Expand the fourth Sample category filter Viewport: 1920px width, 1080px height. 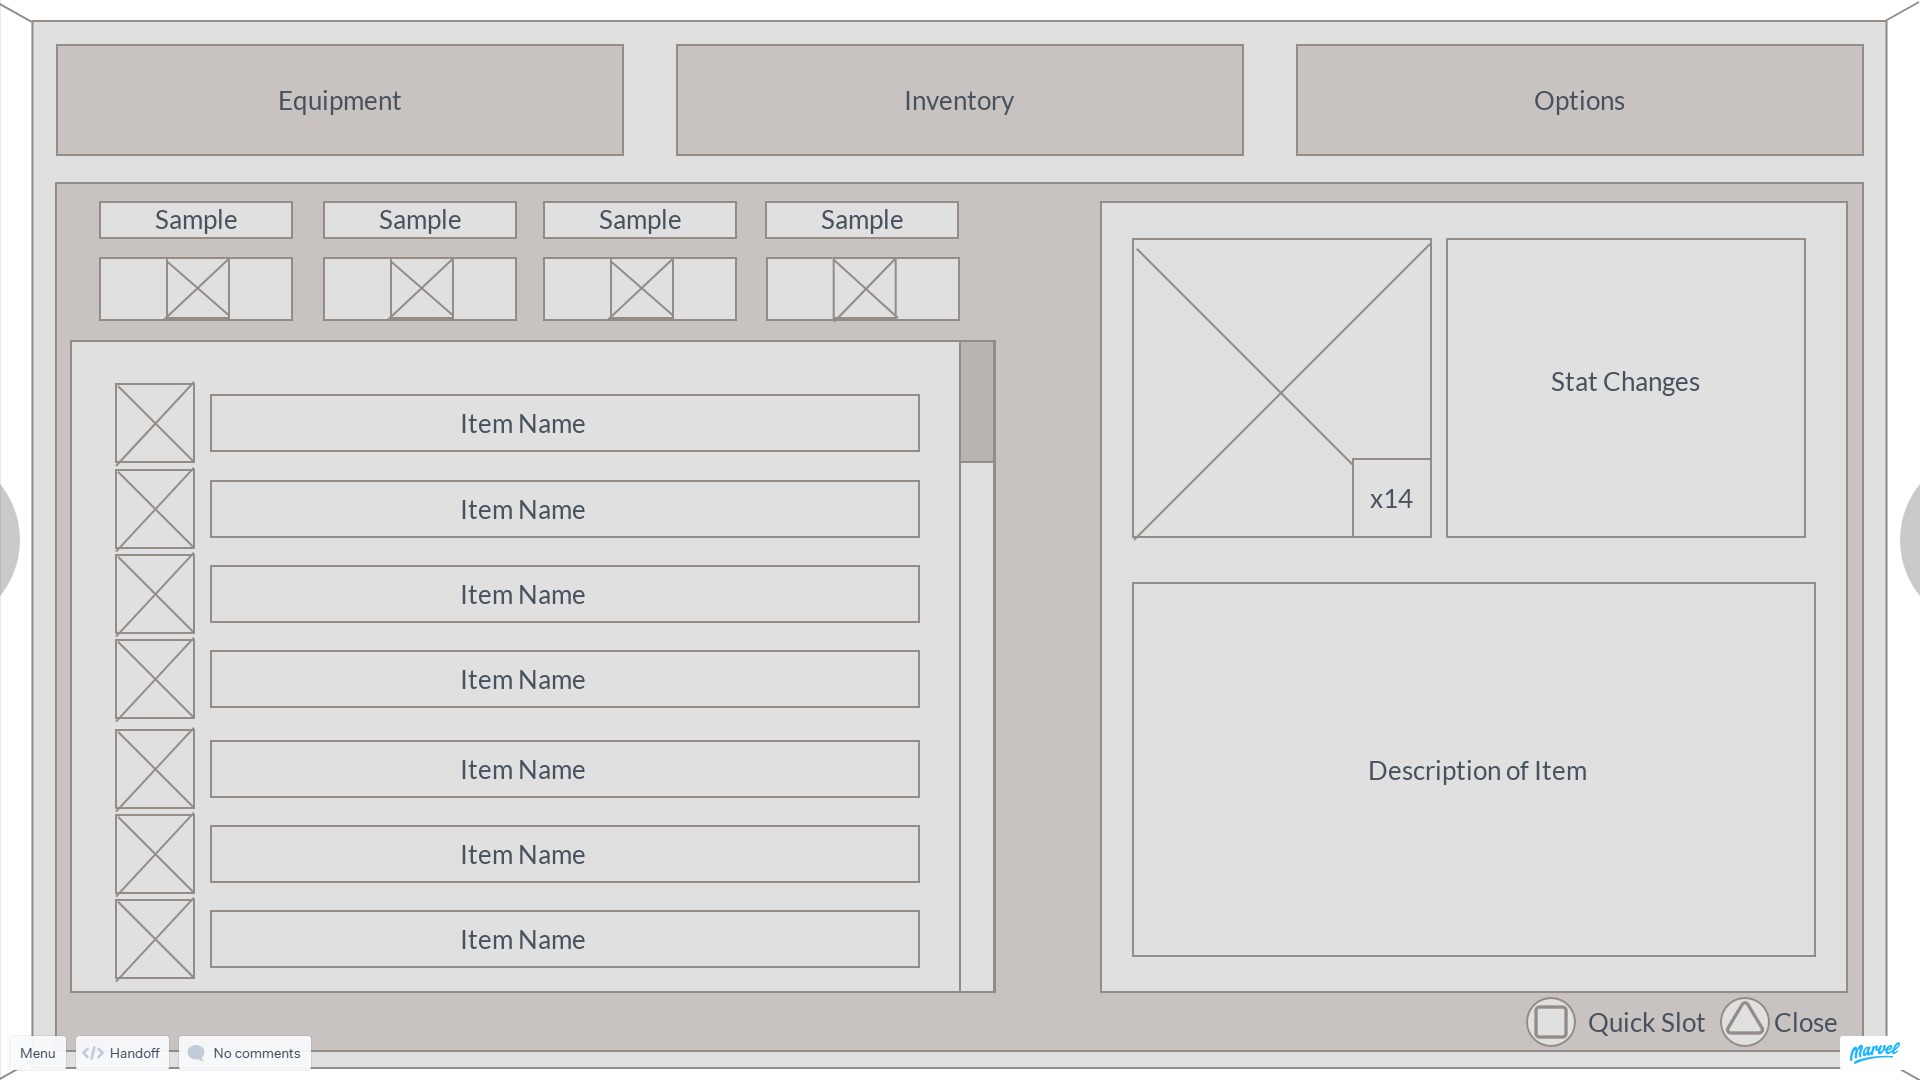point(862,219)
